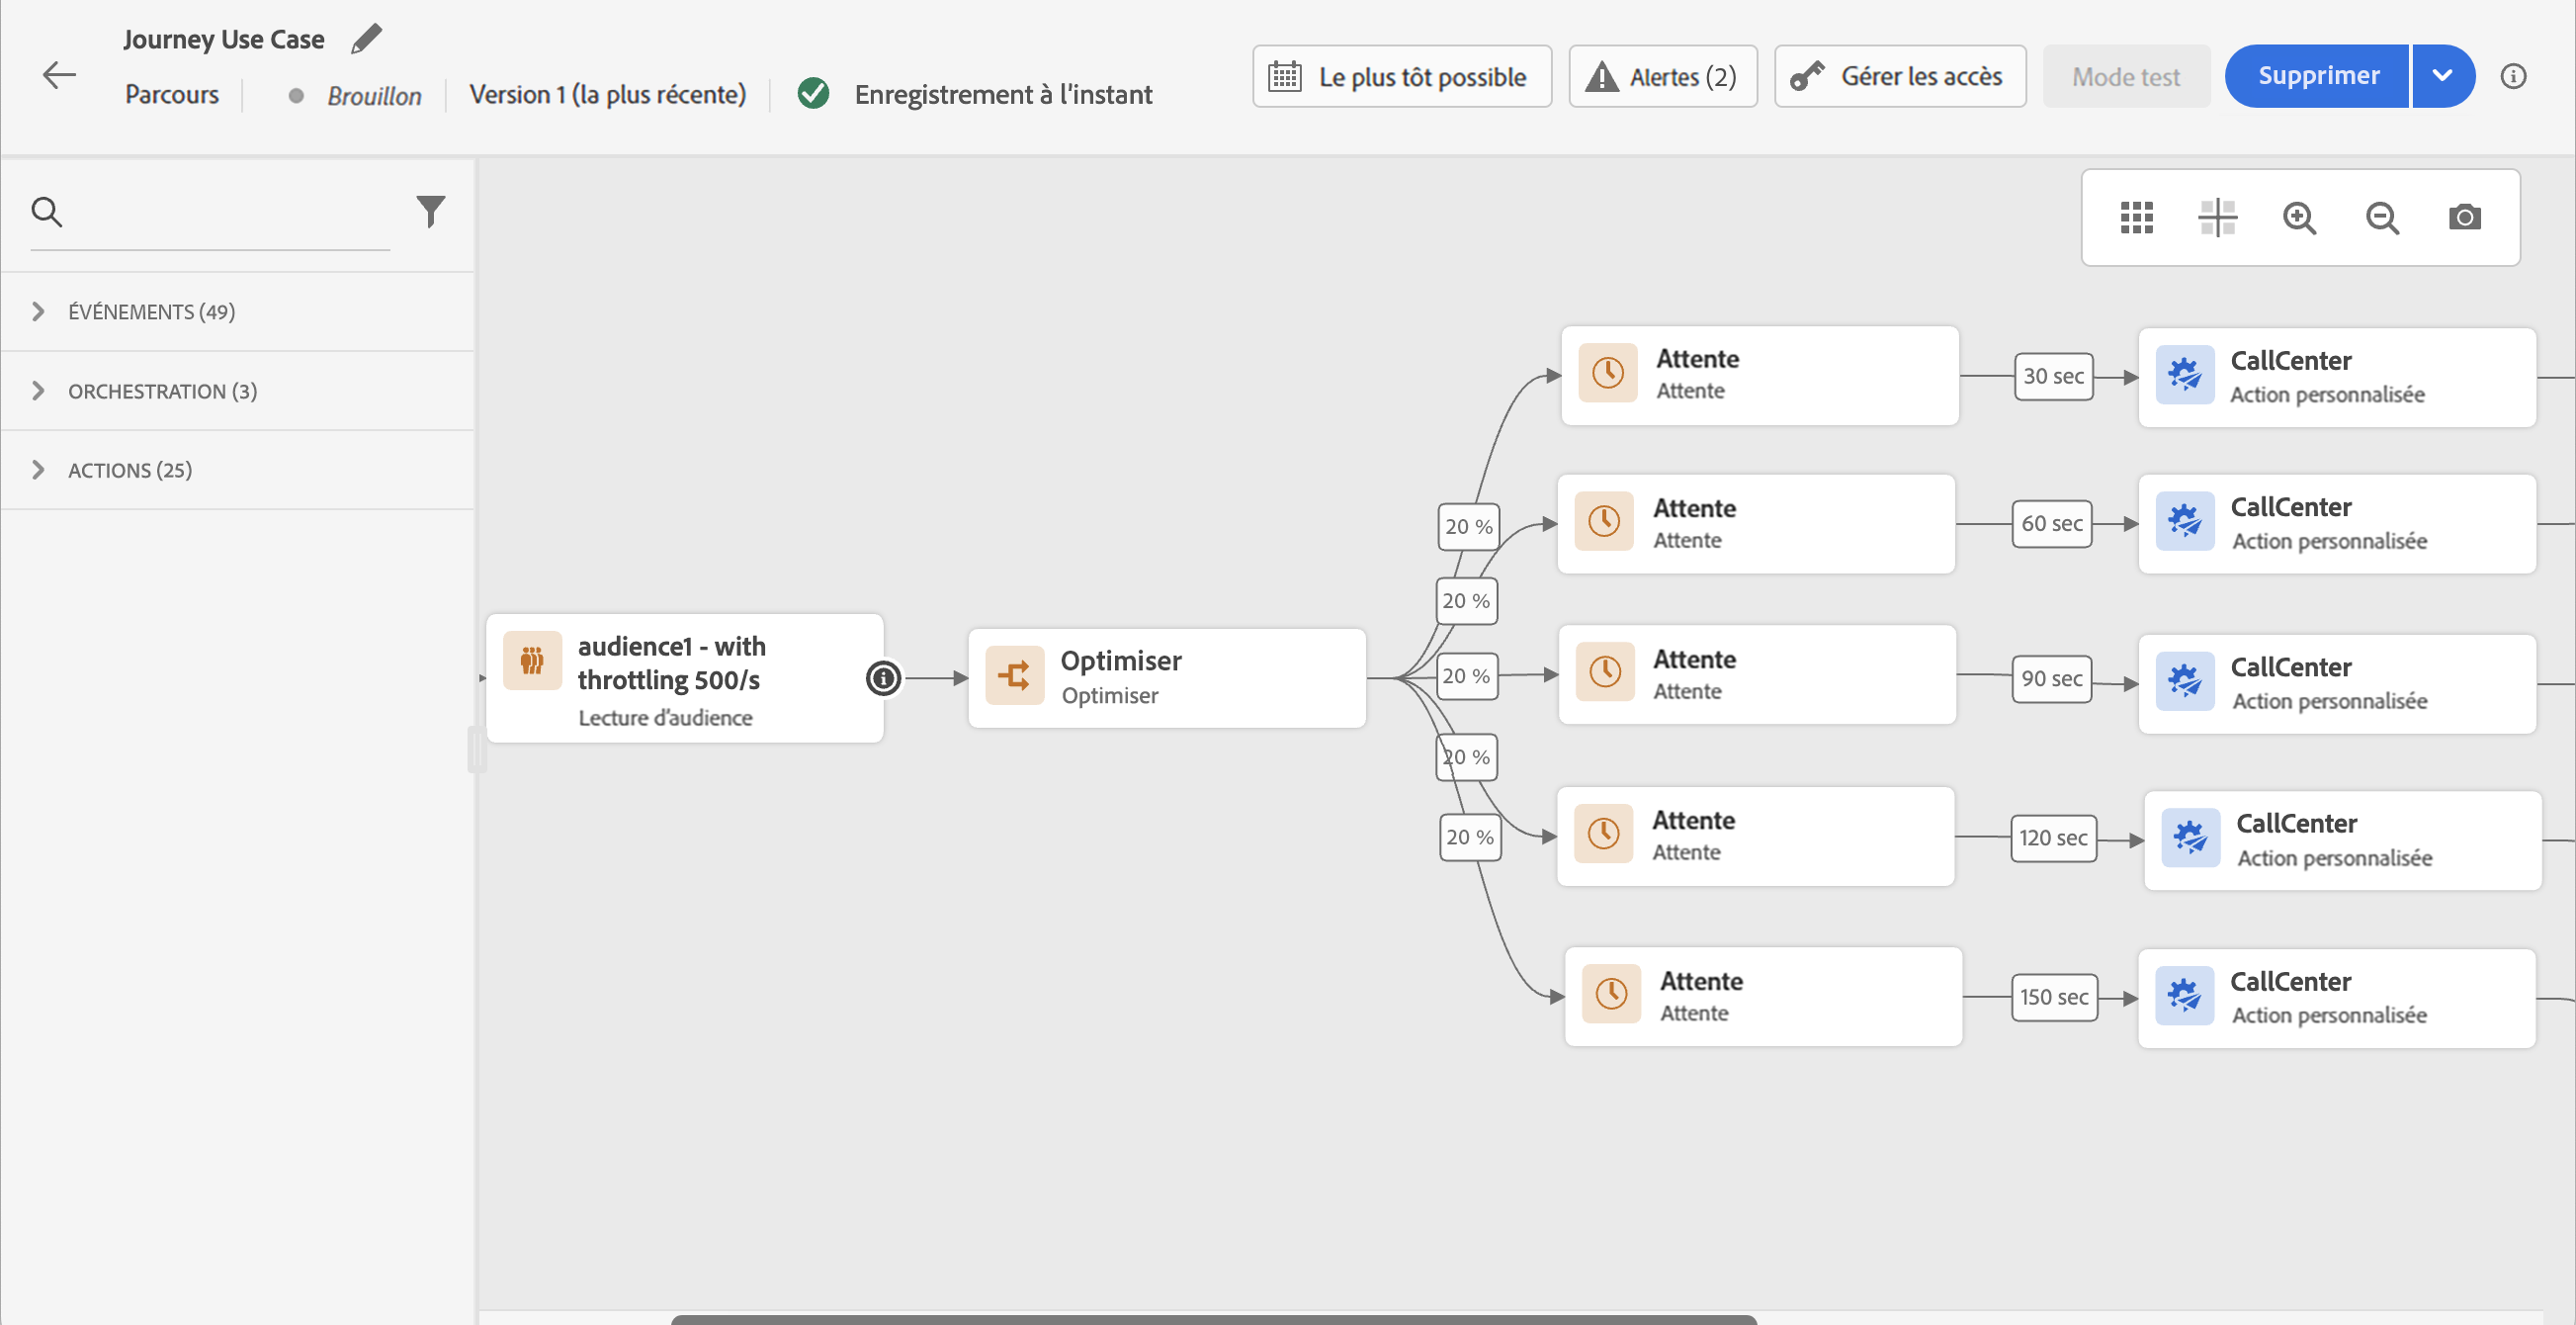
Task: Click the grid dots icon in canvas toolbar
Action: [2136, 217]
